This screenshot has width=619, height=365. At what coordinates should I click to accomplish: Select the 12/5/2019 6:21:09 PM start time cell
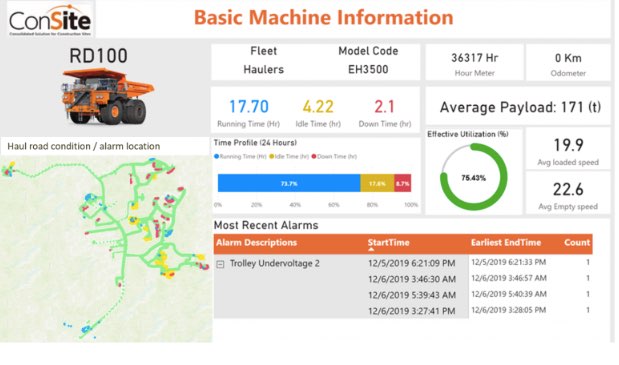[x=412, y=263]
